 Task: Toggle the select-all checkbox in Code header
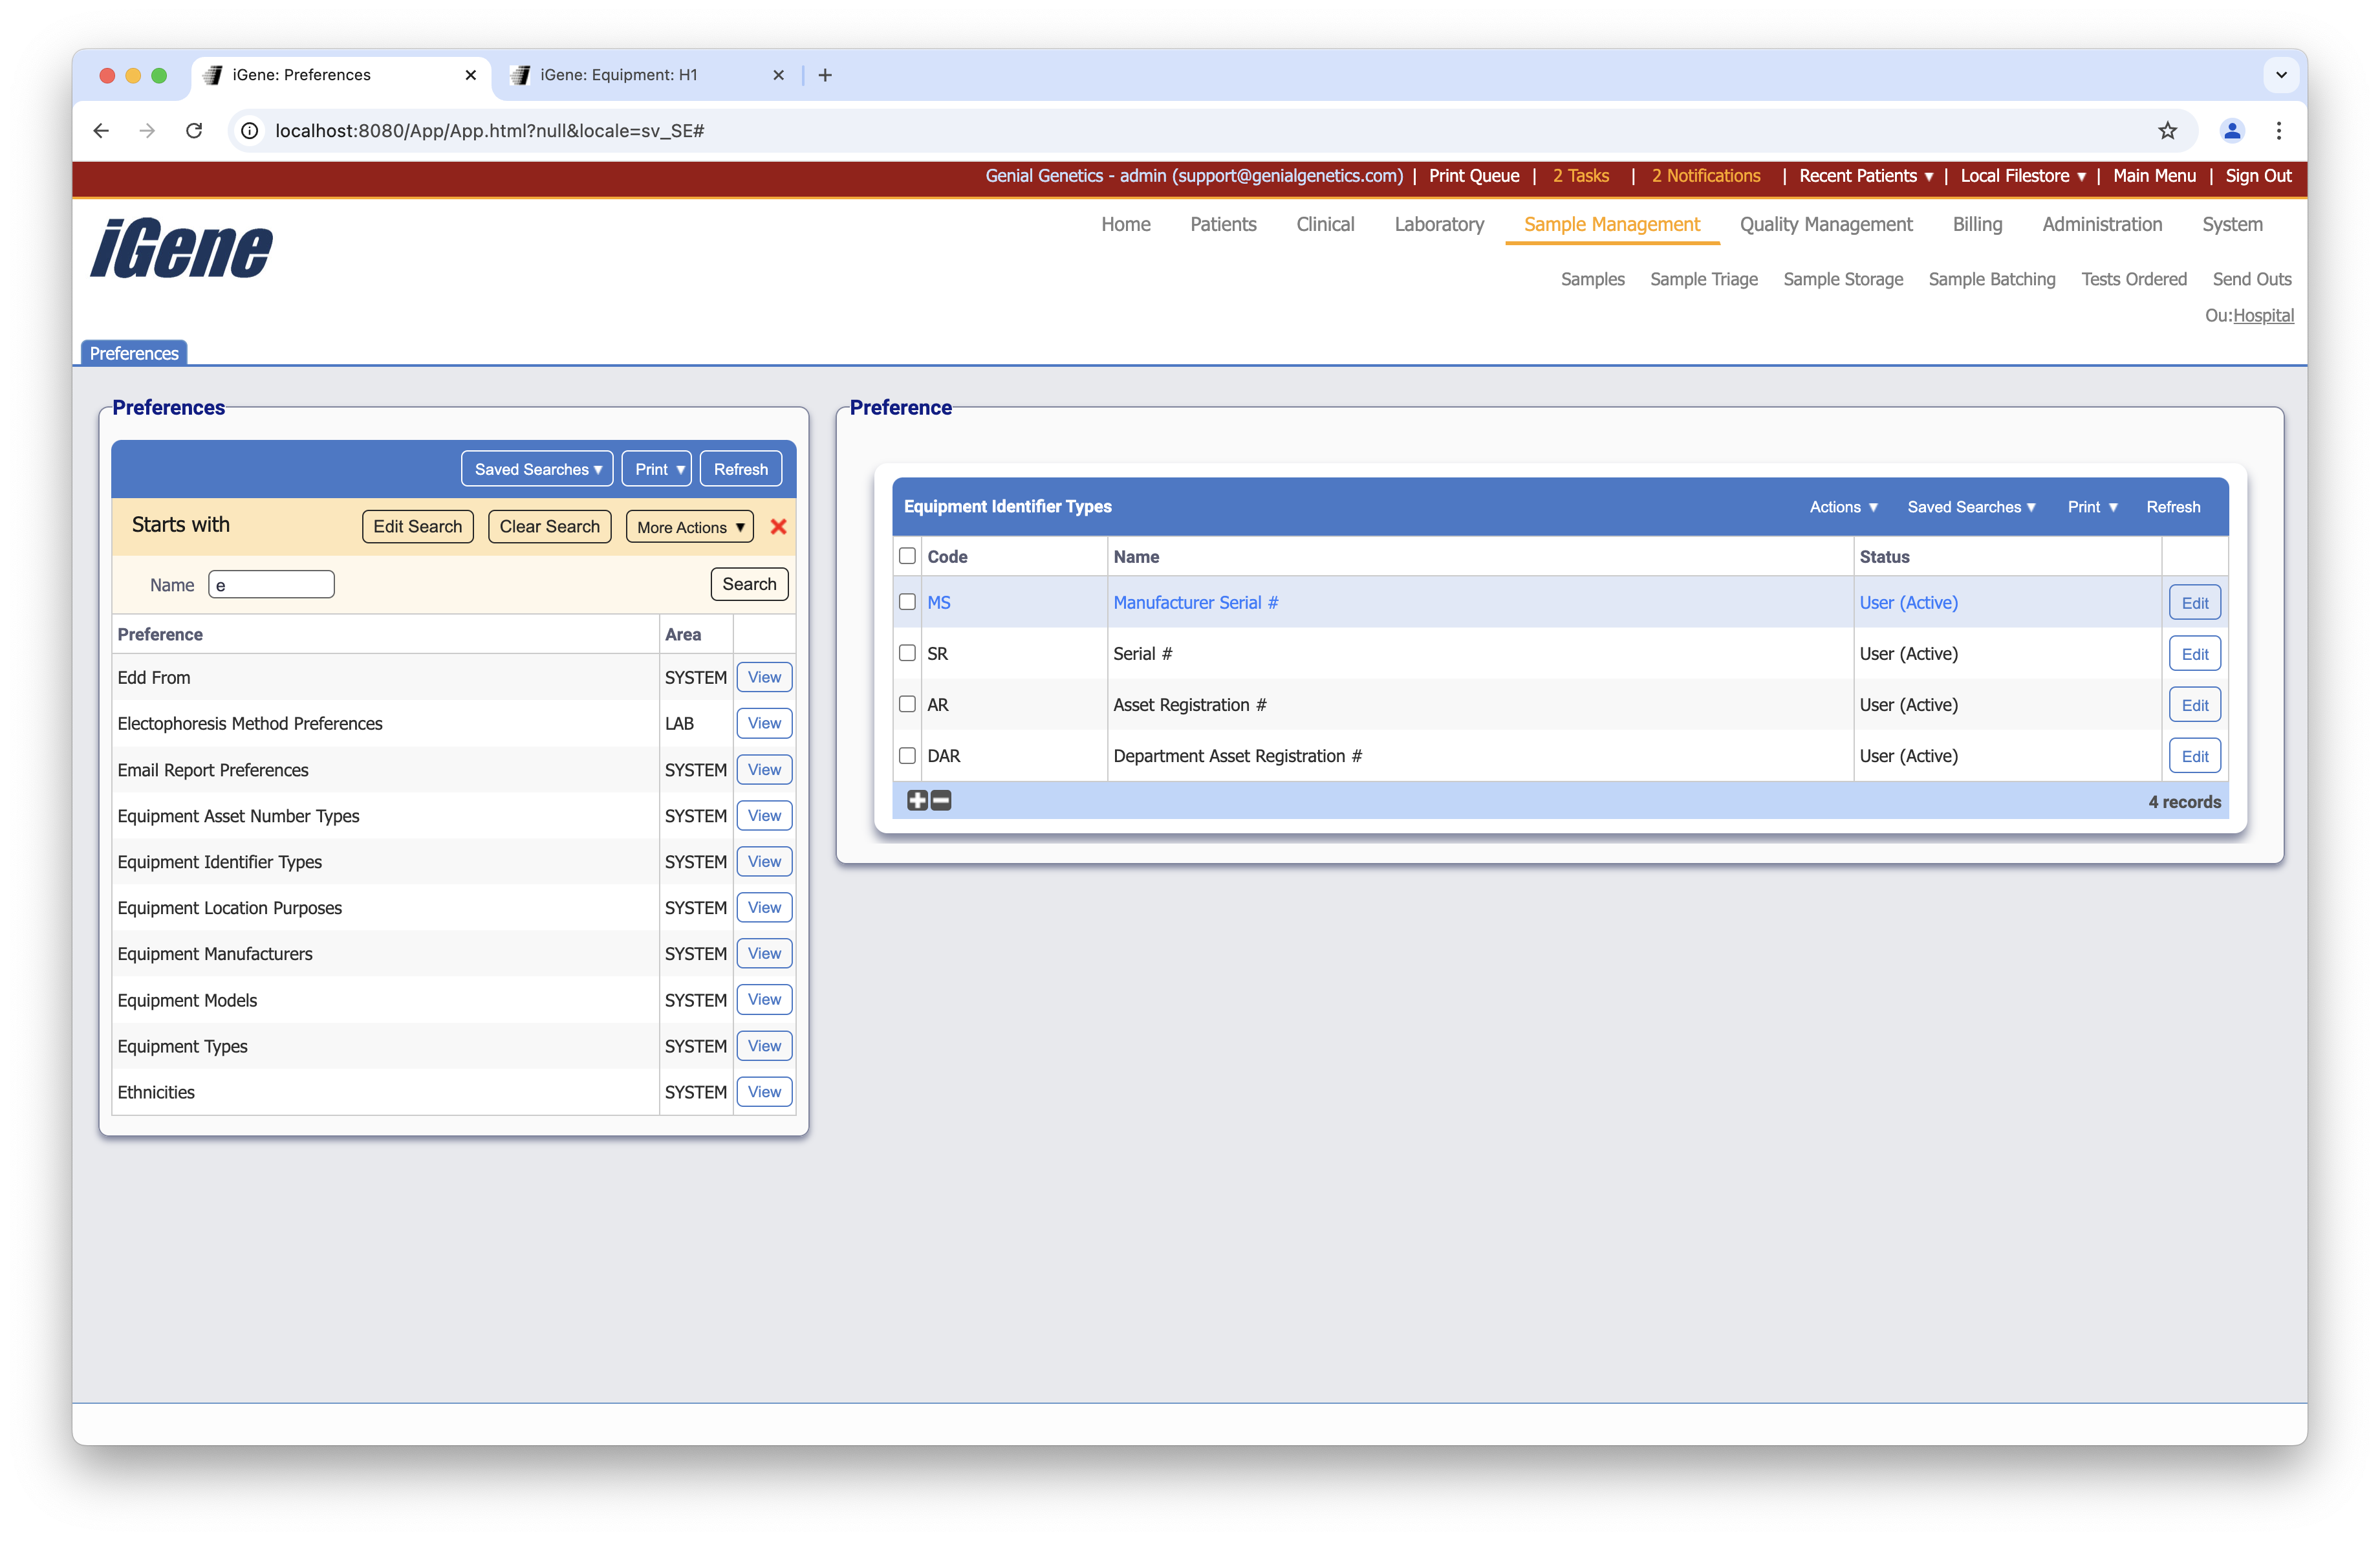point(907,556)
